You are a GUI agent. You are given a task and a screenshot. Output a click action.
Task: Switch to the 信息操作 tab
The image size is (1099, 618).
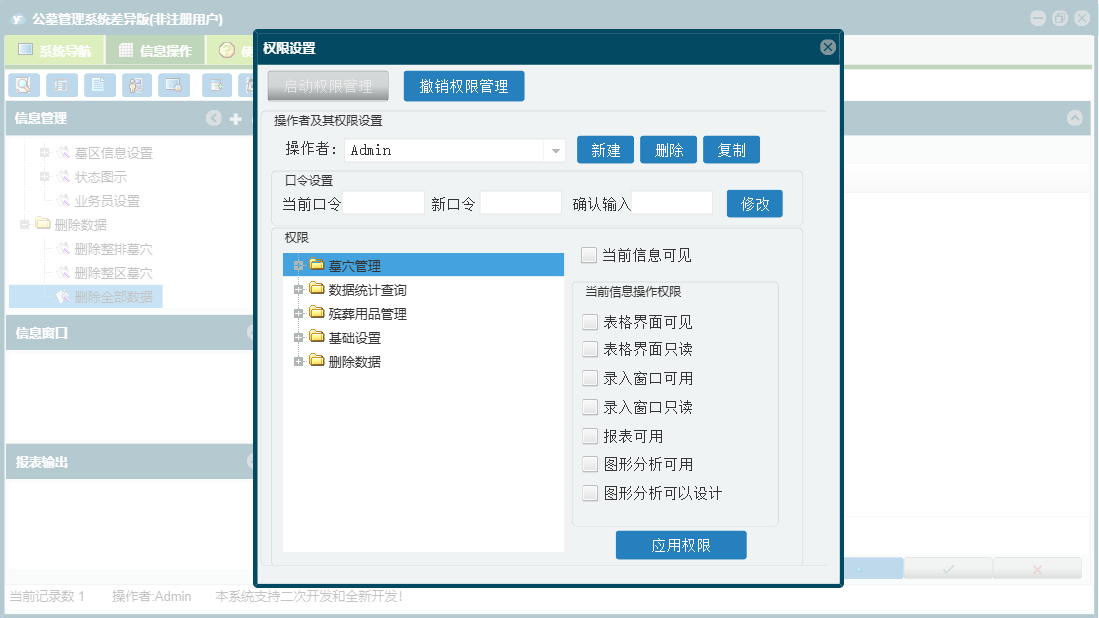point(156,50)
